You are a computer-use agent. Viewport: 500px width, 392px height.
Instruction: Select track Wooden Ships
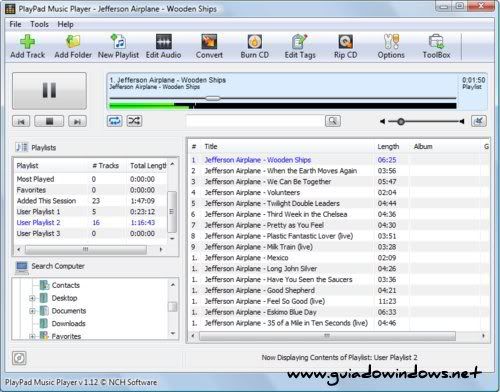tap(338, 160)
